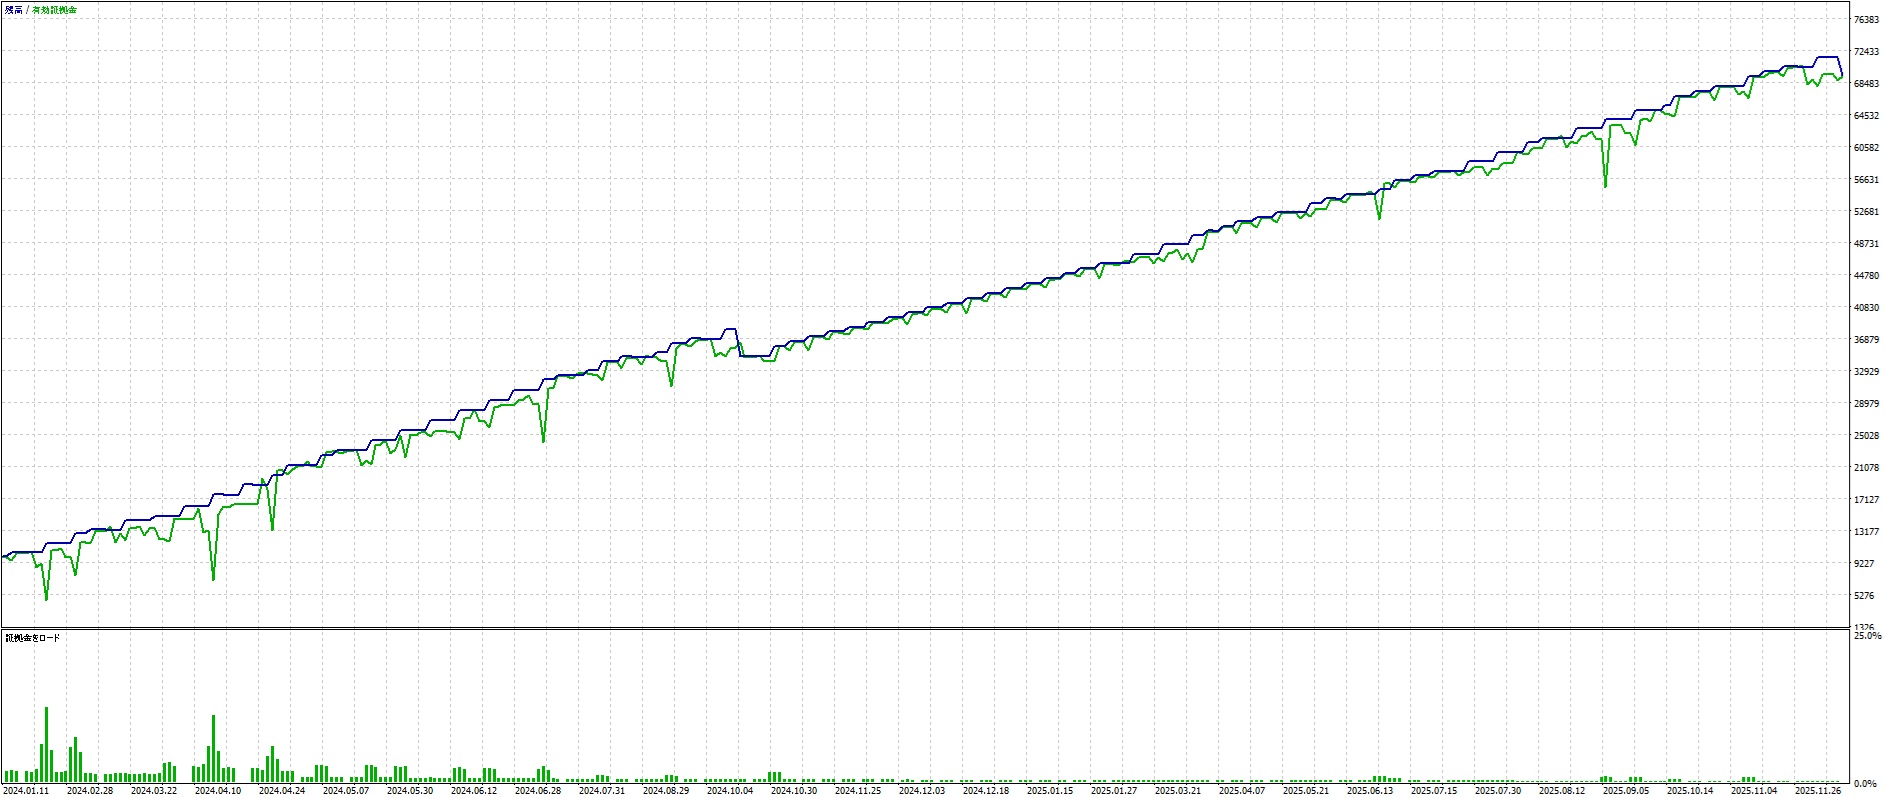Select the 2024.06.28 date label
This screenshot has width=1886, height=798.
click(x=538, y=790)
